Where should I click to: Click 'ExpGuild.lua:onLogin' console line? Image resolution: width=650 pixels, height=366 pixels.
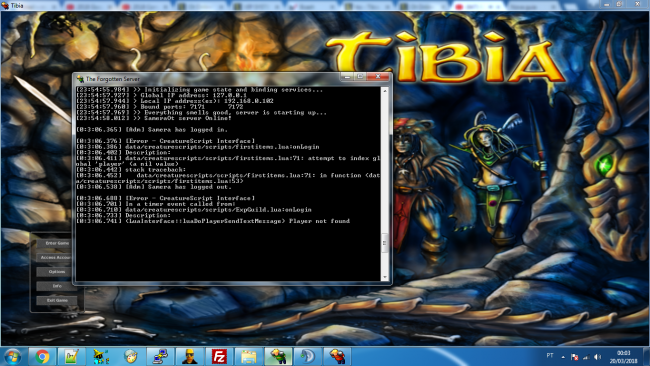(194, 210)
